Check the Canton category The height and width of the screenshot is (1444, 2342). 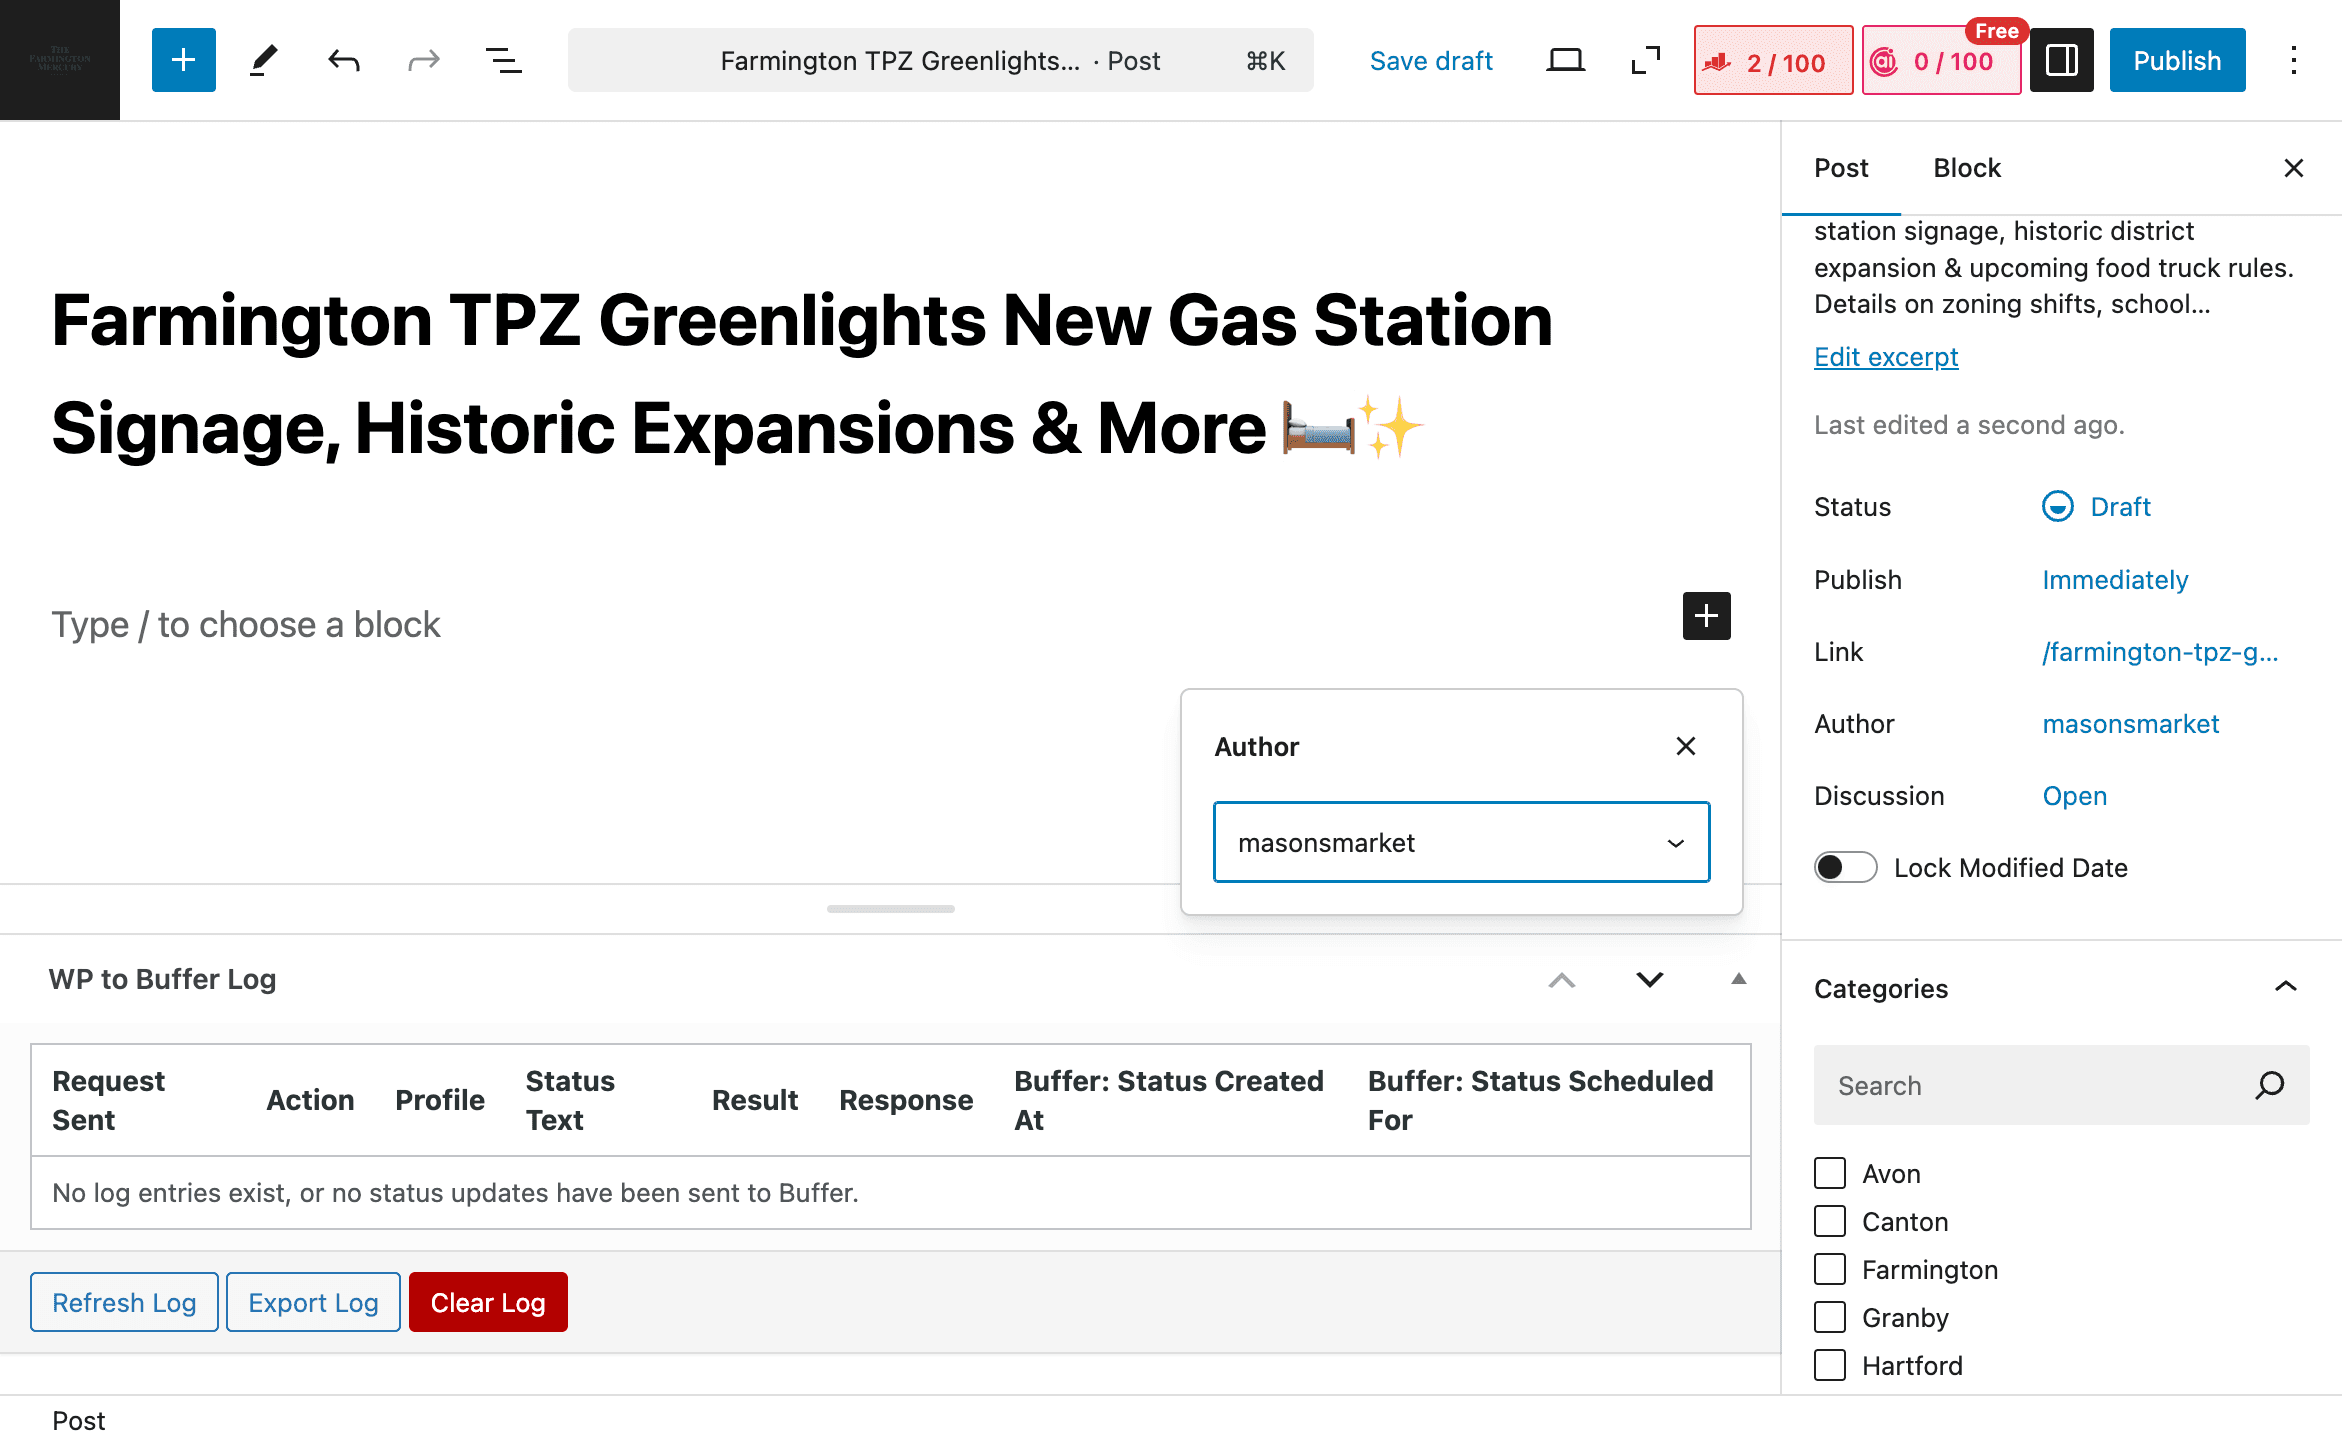tap(1830, 1221)
